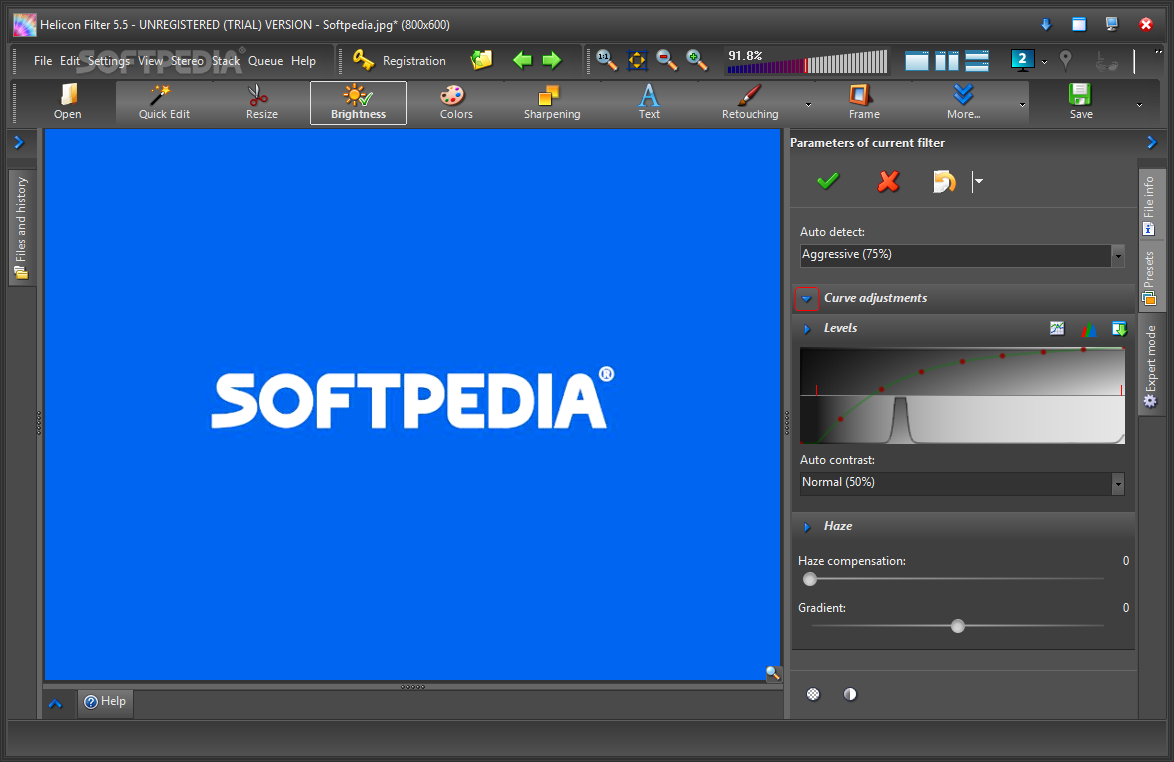
Task: Add the Frame effect
Action: [x=863, y=102]
